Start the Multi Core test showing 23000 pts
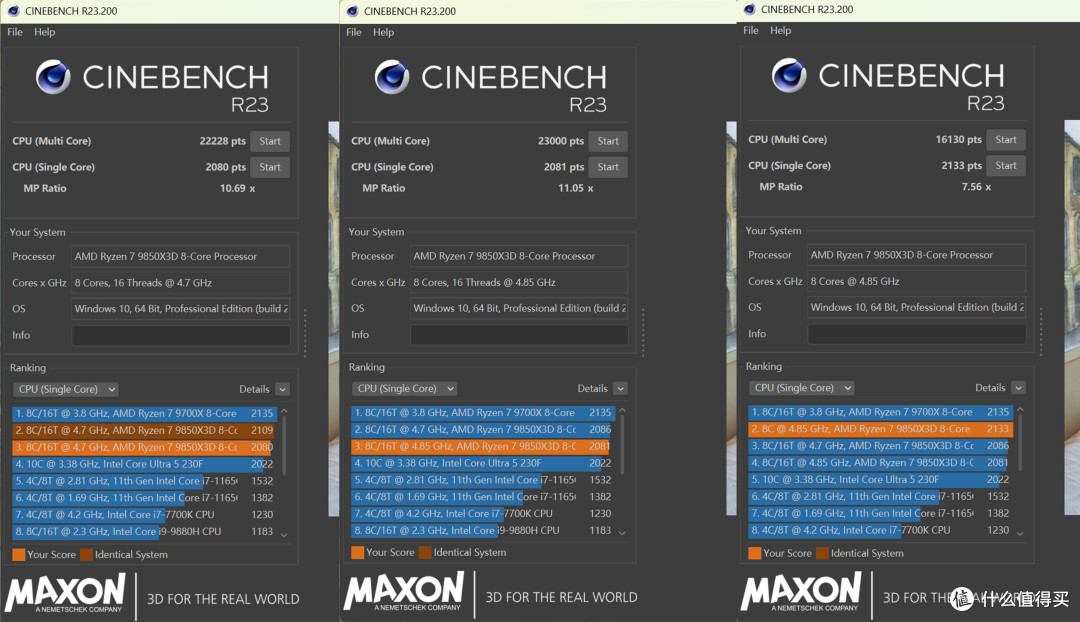 click(x=608, y=141)
